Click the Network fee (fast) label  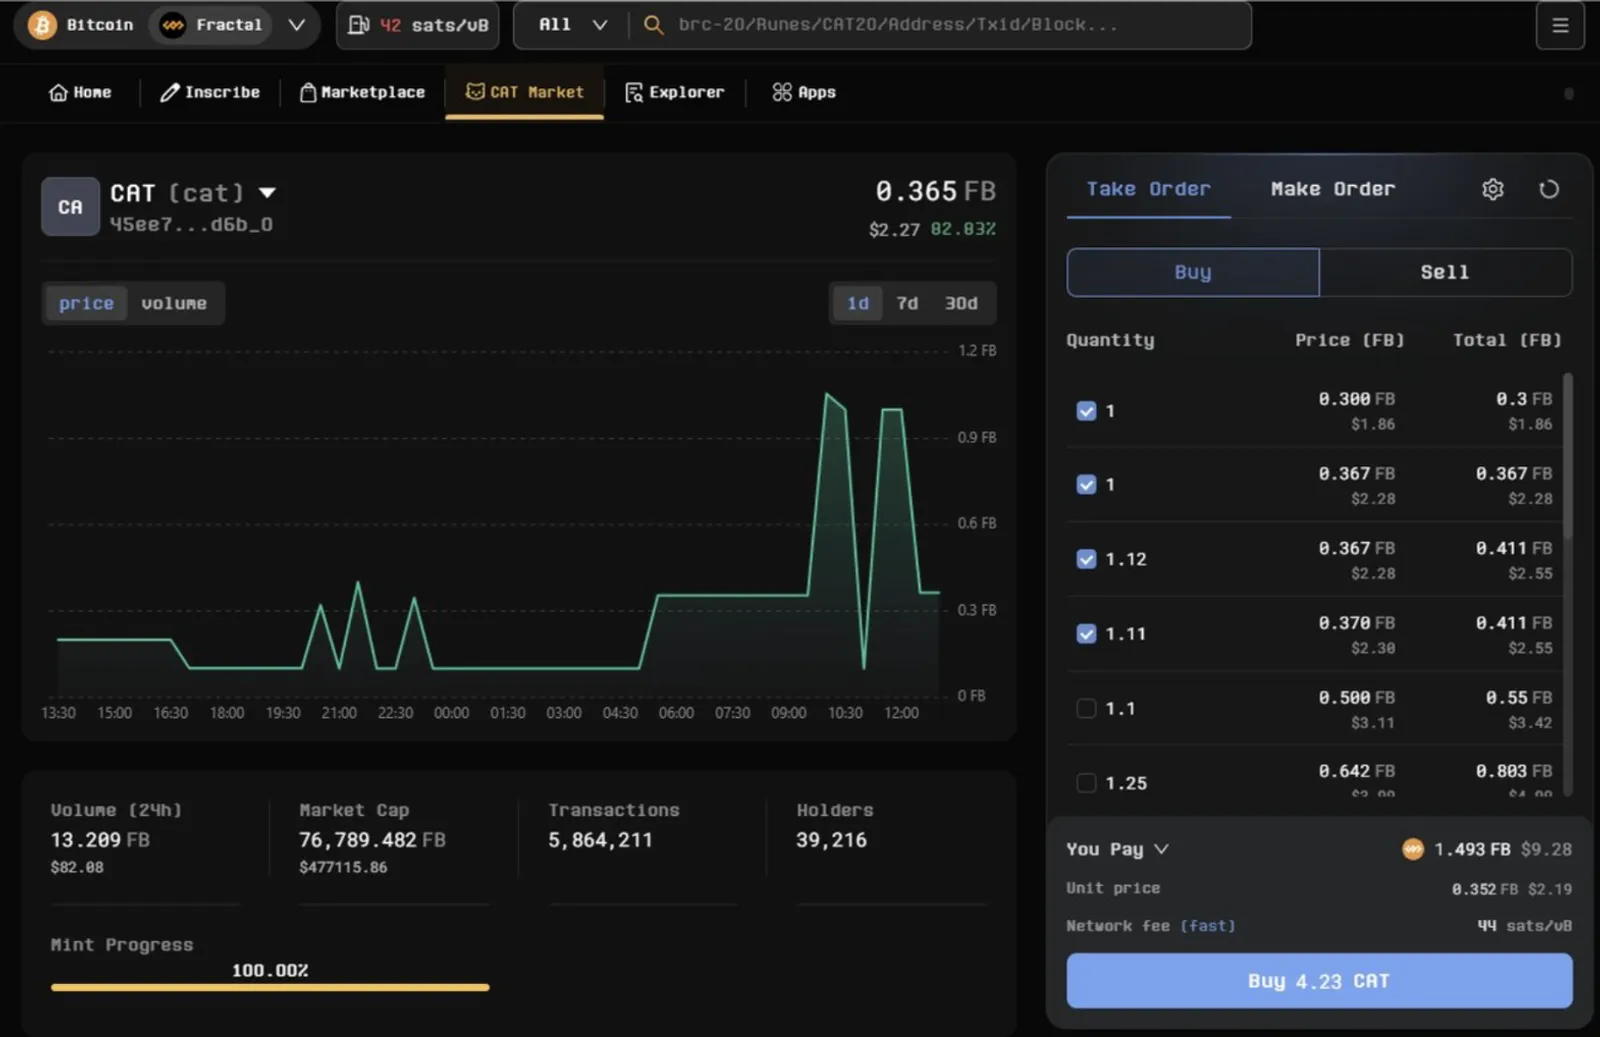coord(1151,926)
